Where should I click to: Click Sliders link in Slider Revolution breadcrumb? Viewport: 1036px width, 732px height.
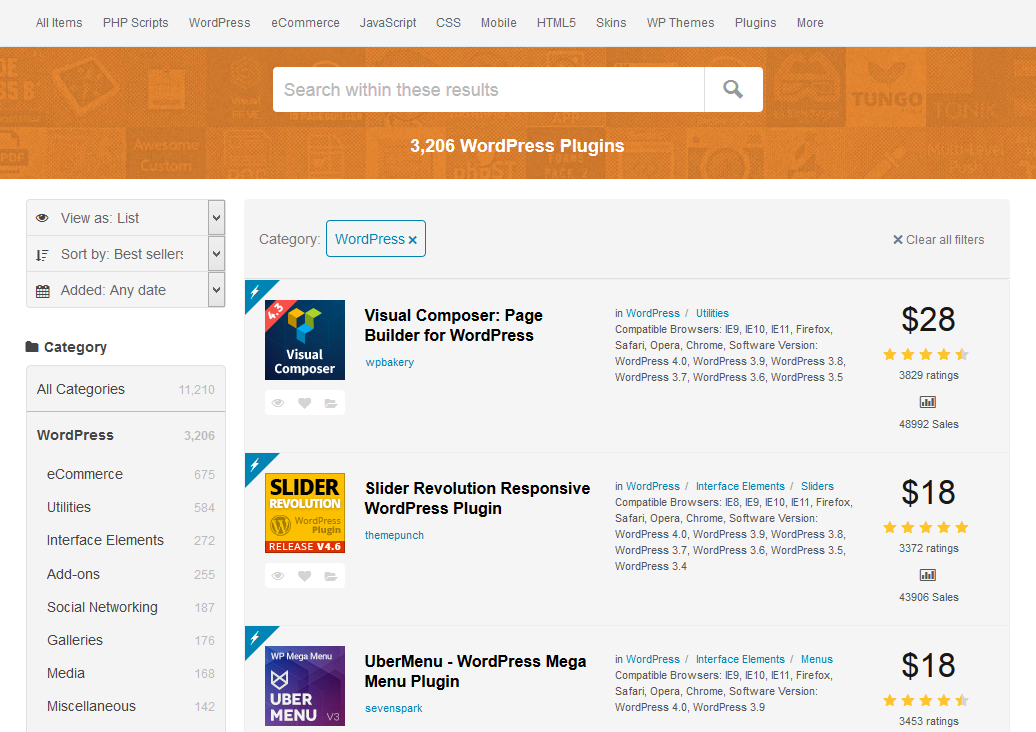coord(817,486)
